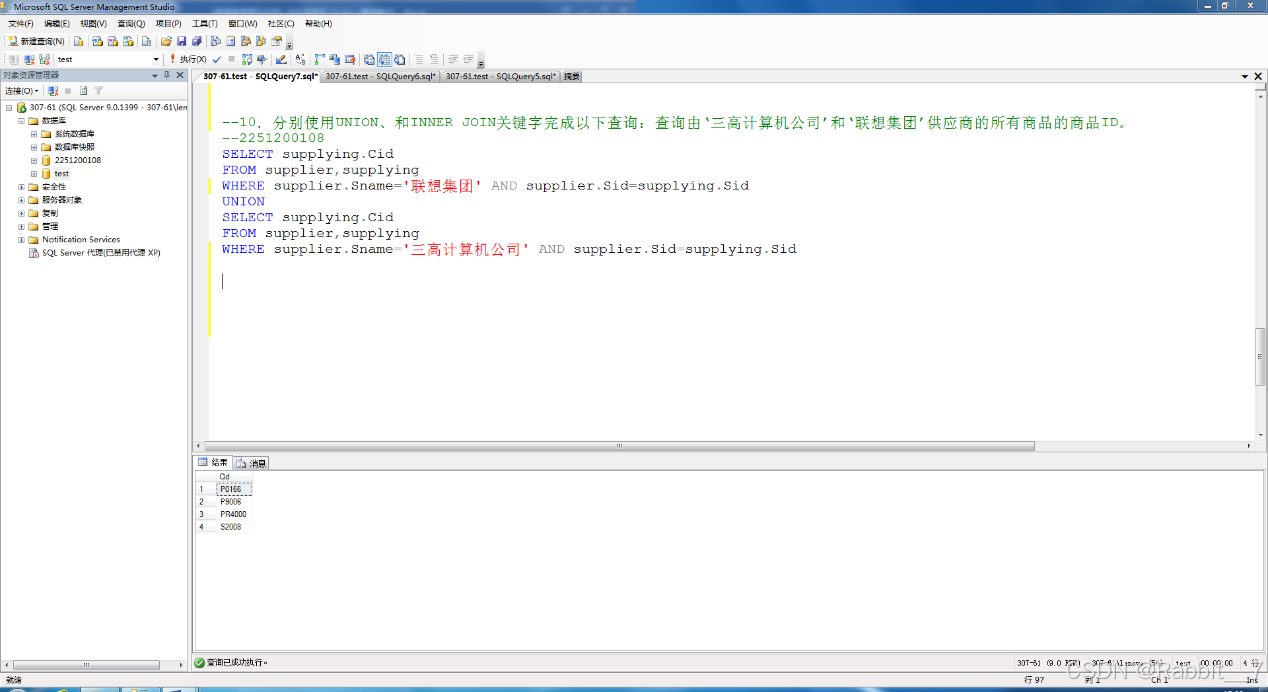
Task: Toggle SQLCMD Mode
Action: 350,59
